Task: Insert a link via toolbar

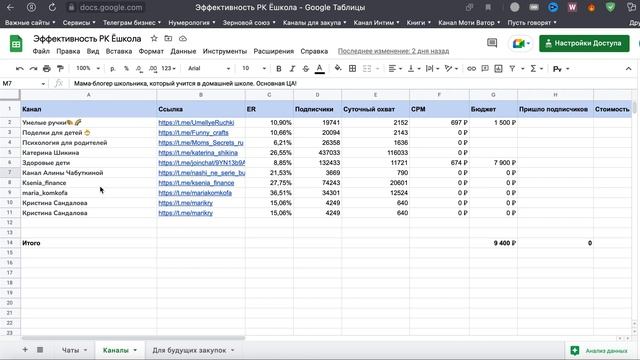Action: click(471, 69)
